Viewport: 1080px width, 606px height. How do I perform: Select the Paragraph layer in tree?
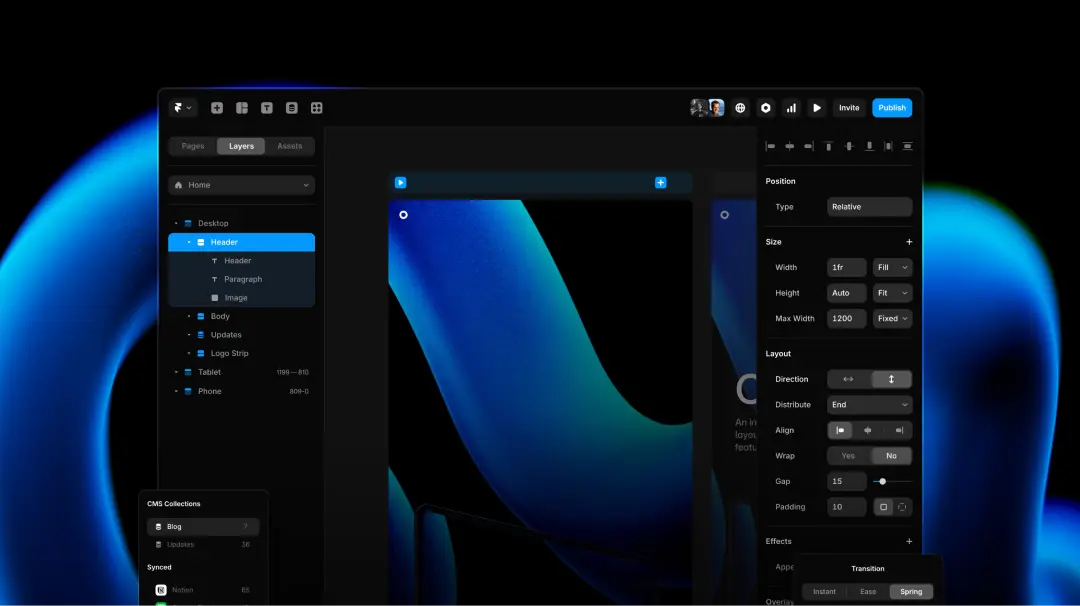pos(243,280)
